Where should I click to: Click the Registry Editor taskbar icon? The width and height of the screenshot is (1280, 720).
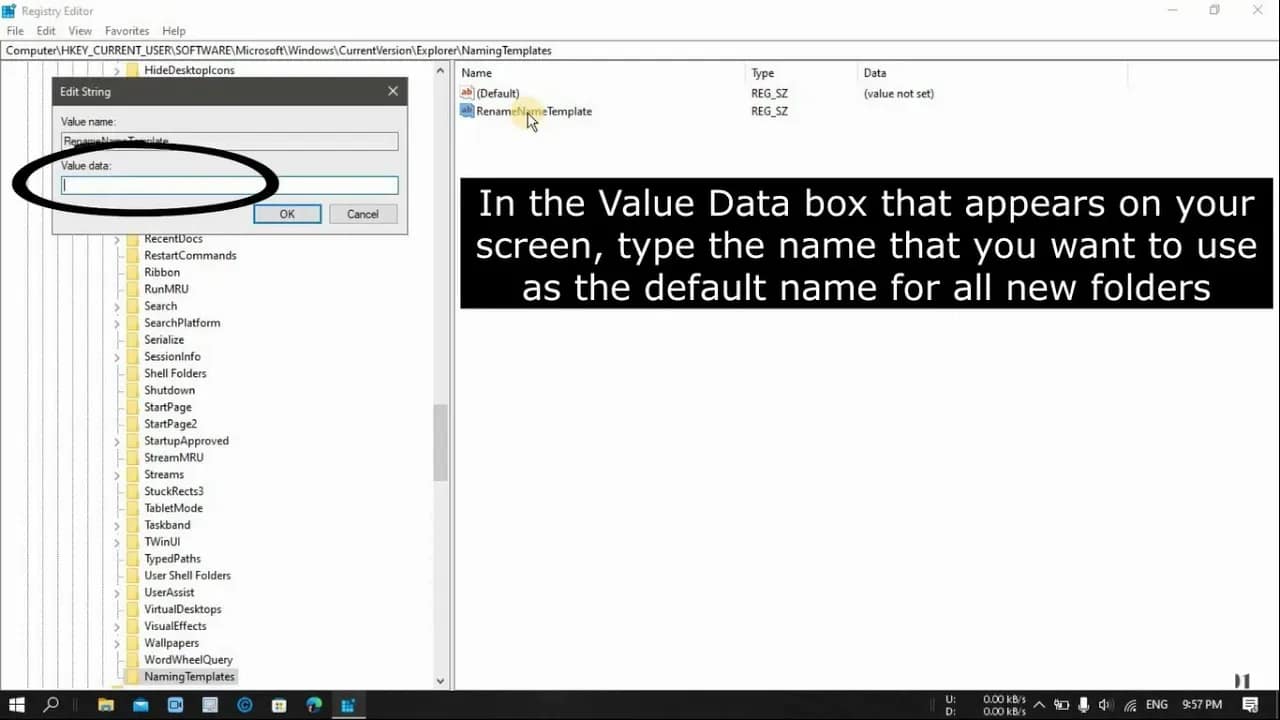[348, 705]
